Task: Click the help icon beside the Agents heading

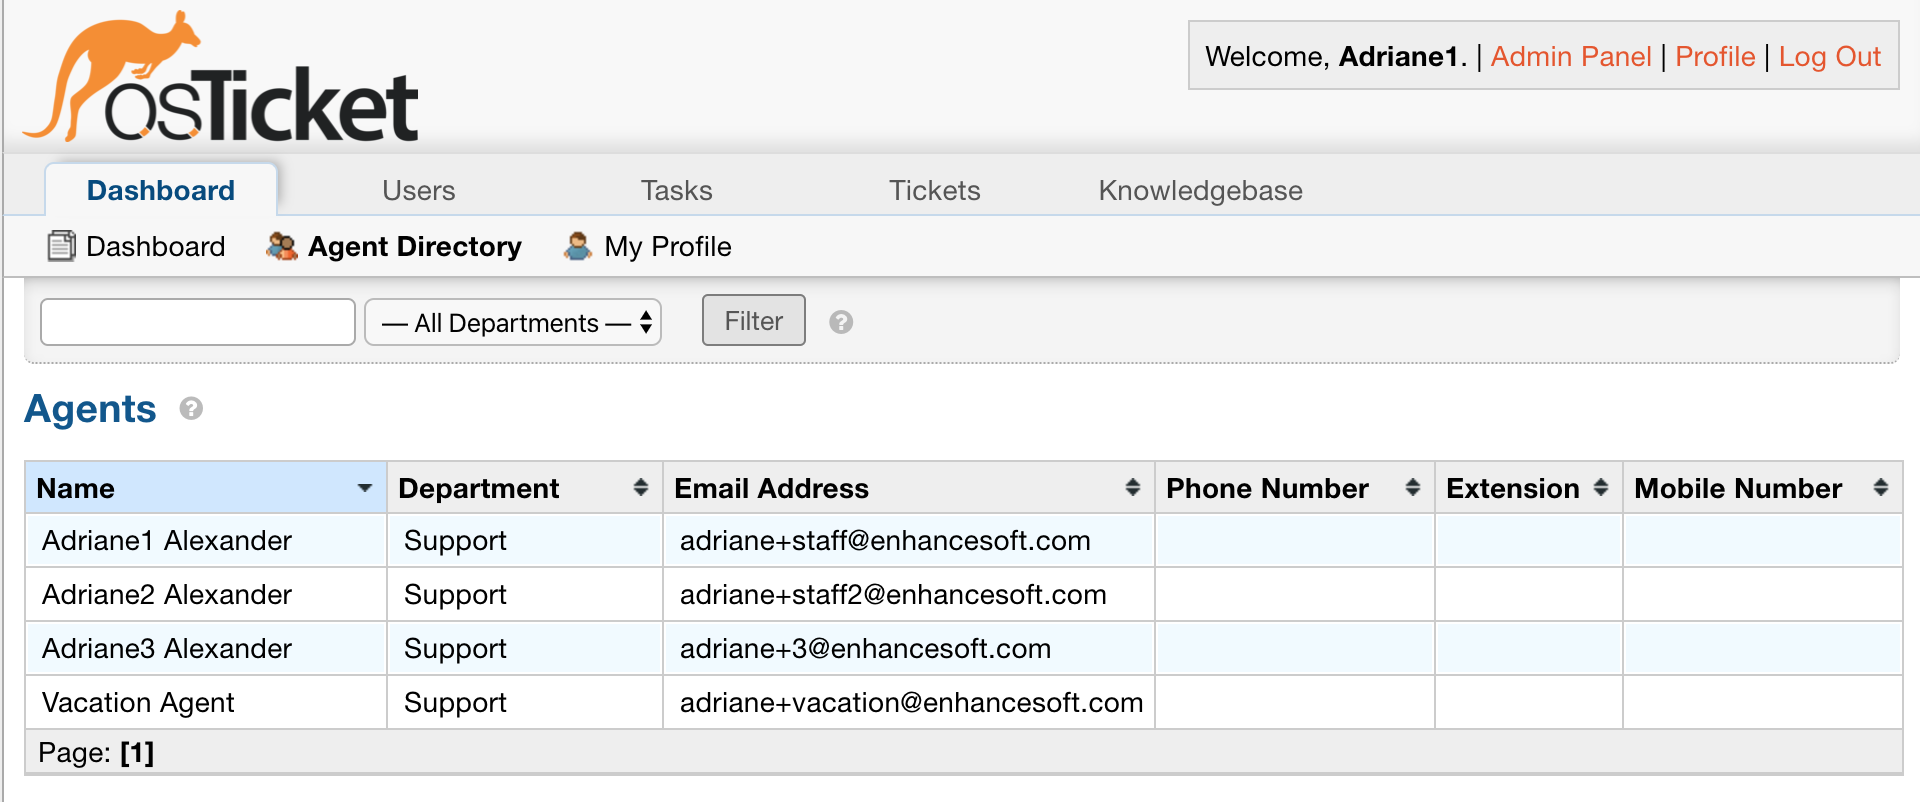Action: [x=191, y=410]
